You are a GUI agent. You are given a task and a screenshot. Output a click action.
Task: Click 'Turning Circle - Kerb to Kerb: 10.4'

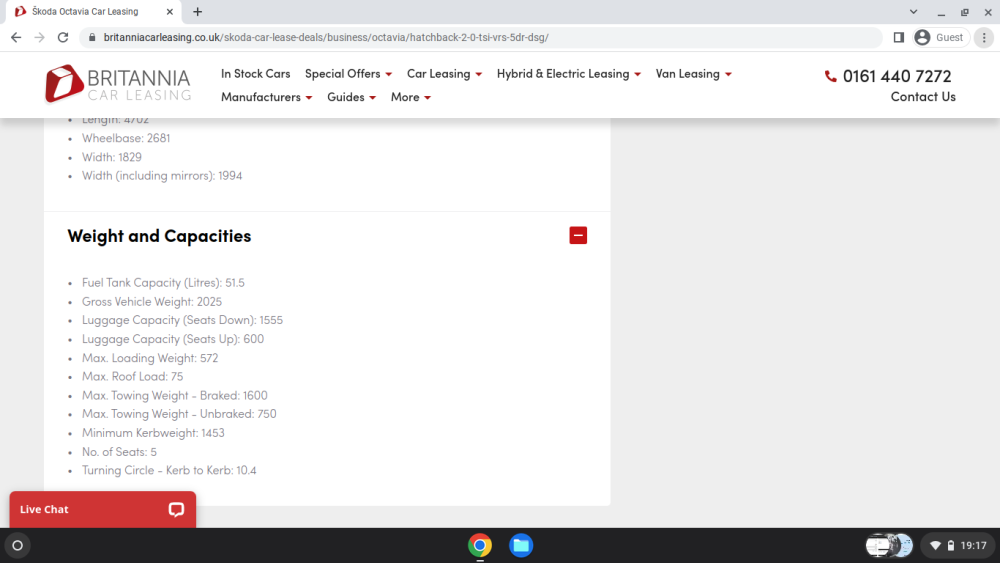pyautogui.click(x=169, y=470)
